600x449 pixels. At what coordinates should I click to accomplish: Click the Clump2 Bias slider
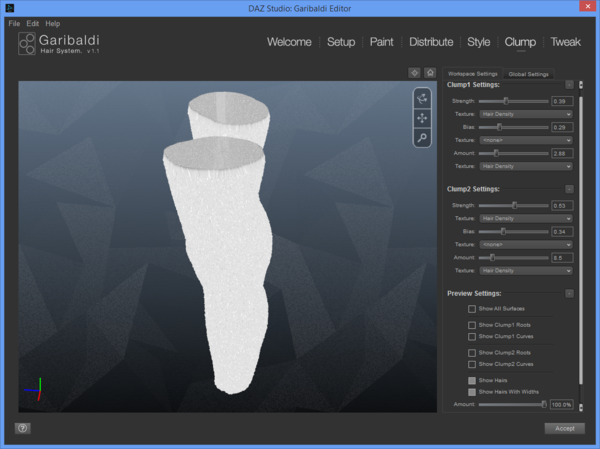click(514, 232)
